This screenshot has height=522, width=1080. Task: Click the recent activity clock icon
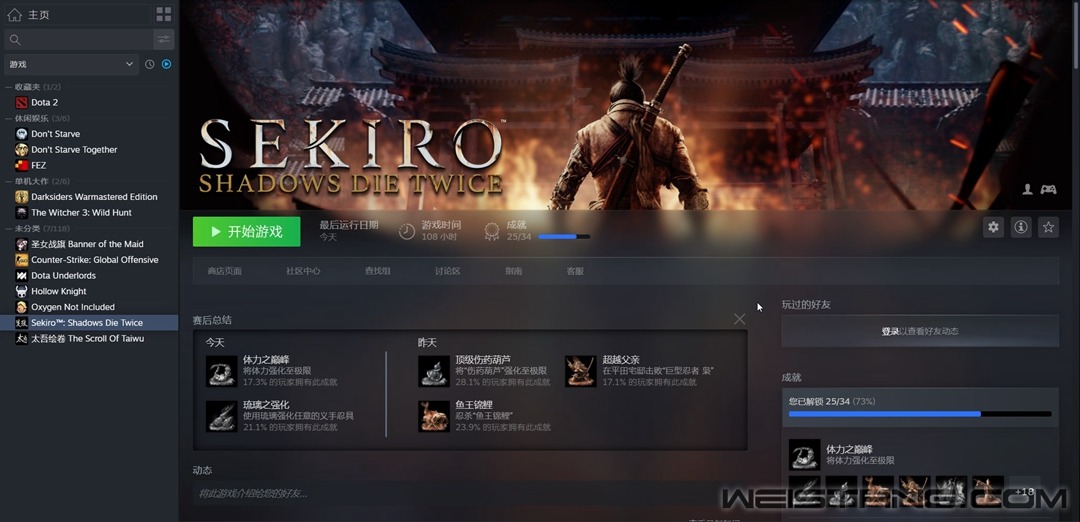[x=150, y=64]
